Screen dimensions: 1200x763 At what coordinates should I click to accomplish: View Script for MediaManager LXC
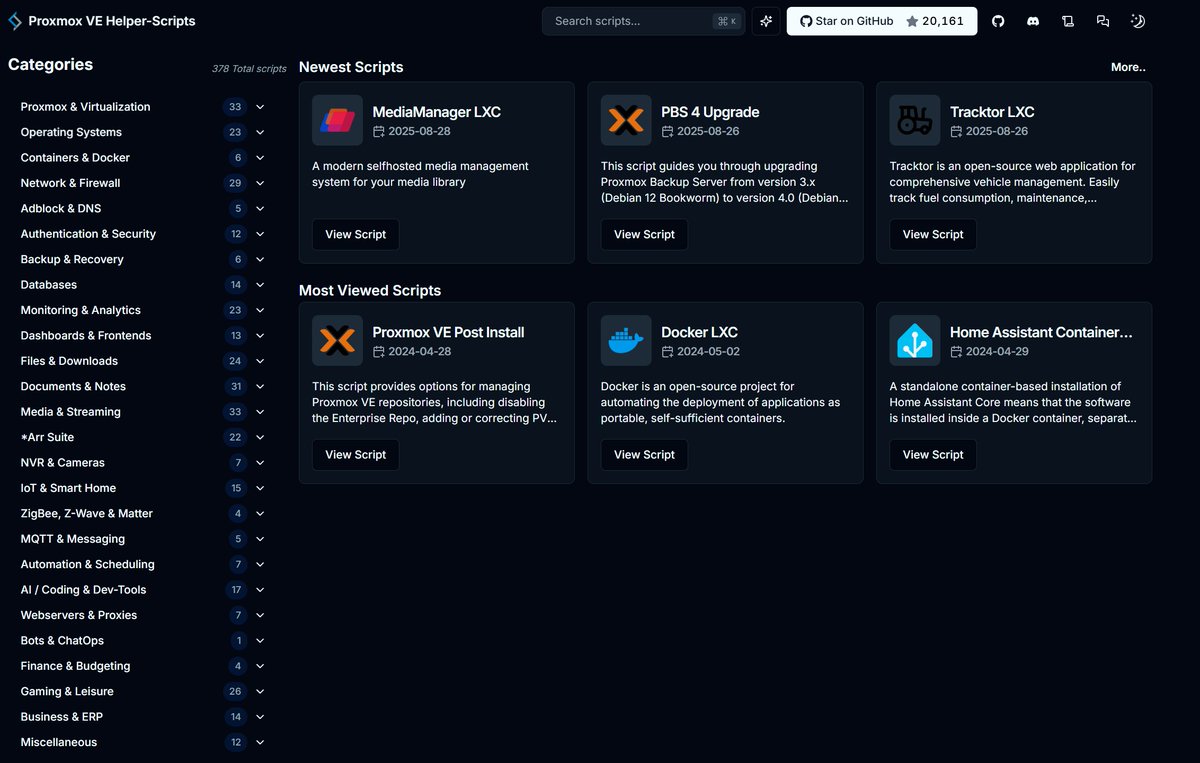355,234
